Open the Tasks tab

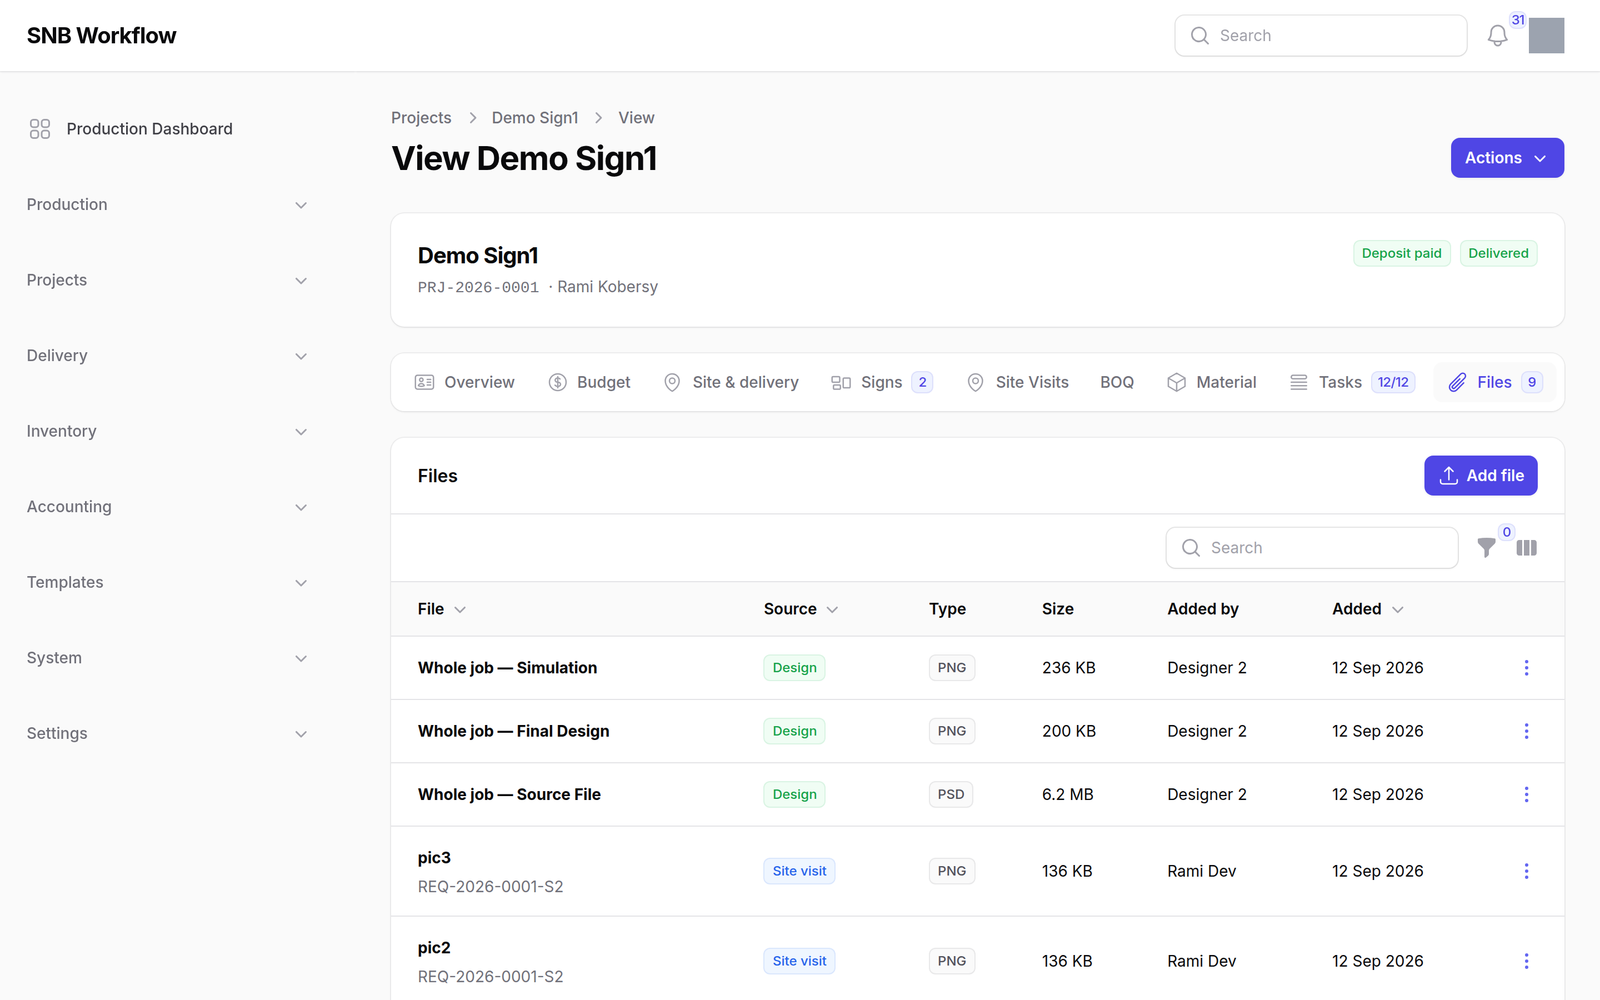coord(1352,382)
